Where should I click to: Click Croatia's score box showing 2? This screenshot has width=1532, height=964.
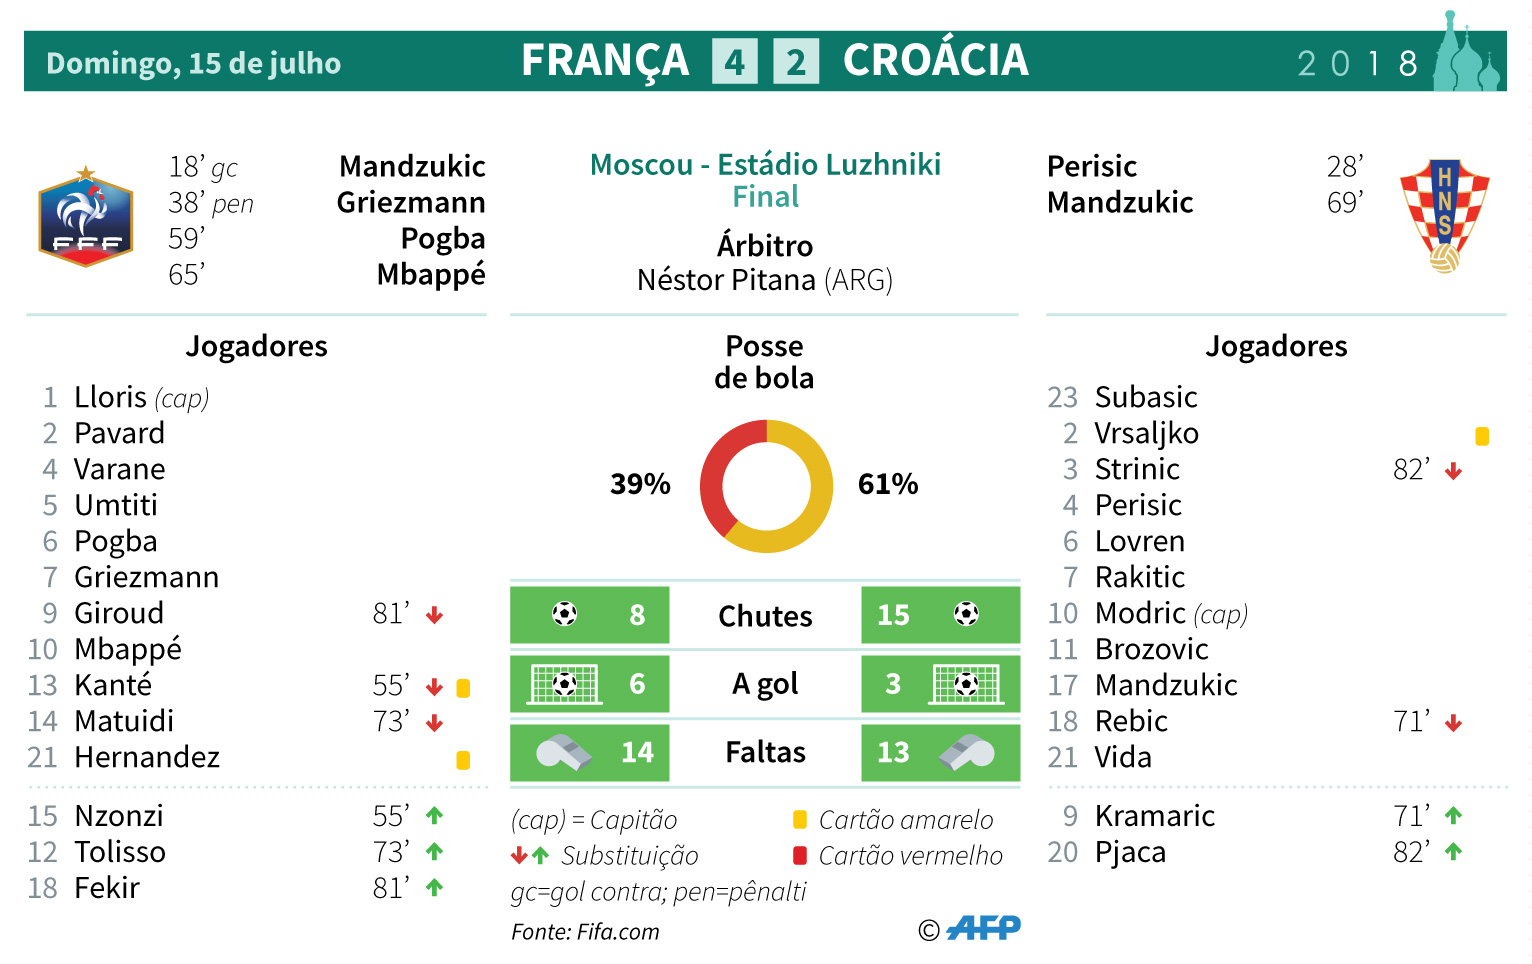tap(796, 62)
